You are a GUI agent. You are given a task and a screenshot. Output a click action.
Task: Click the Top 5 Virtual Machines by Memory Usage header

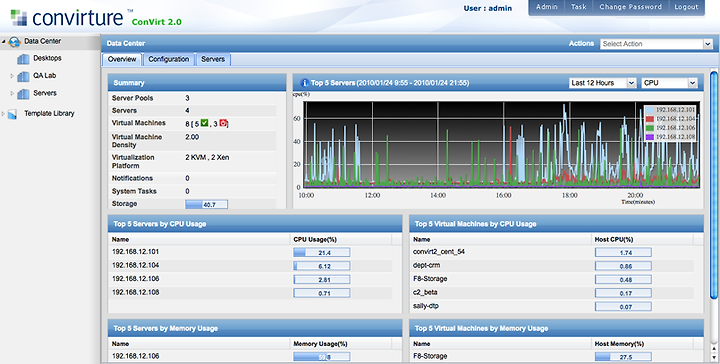point(557,329)
